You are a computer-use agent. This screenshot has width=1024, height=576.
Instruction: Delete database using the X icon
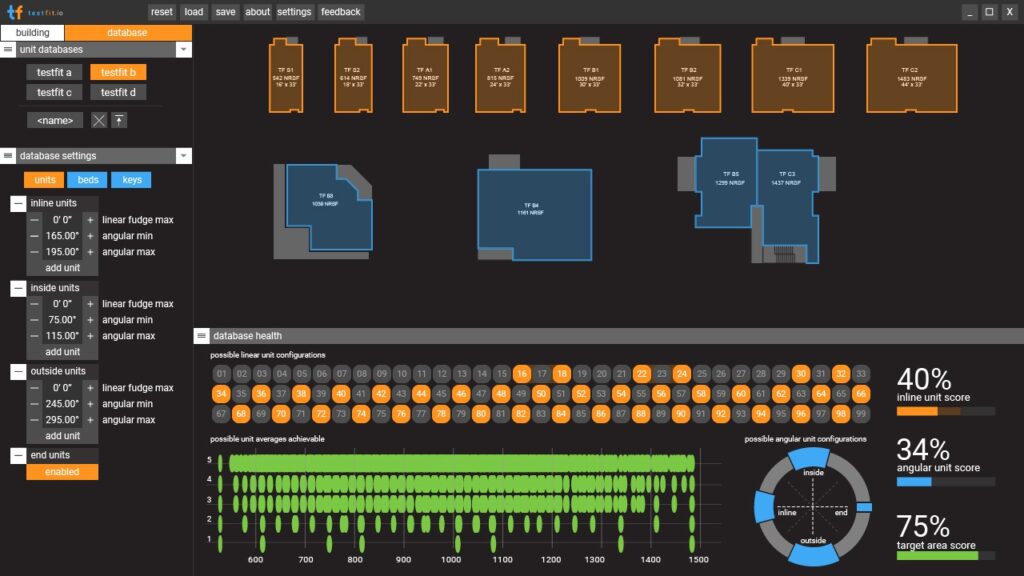pos(99,120)
